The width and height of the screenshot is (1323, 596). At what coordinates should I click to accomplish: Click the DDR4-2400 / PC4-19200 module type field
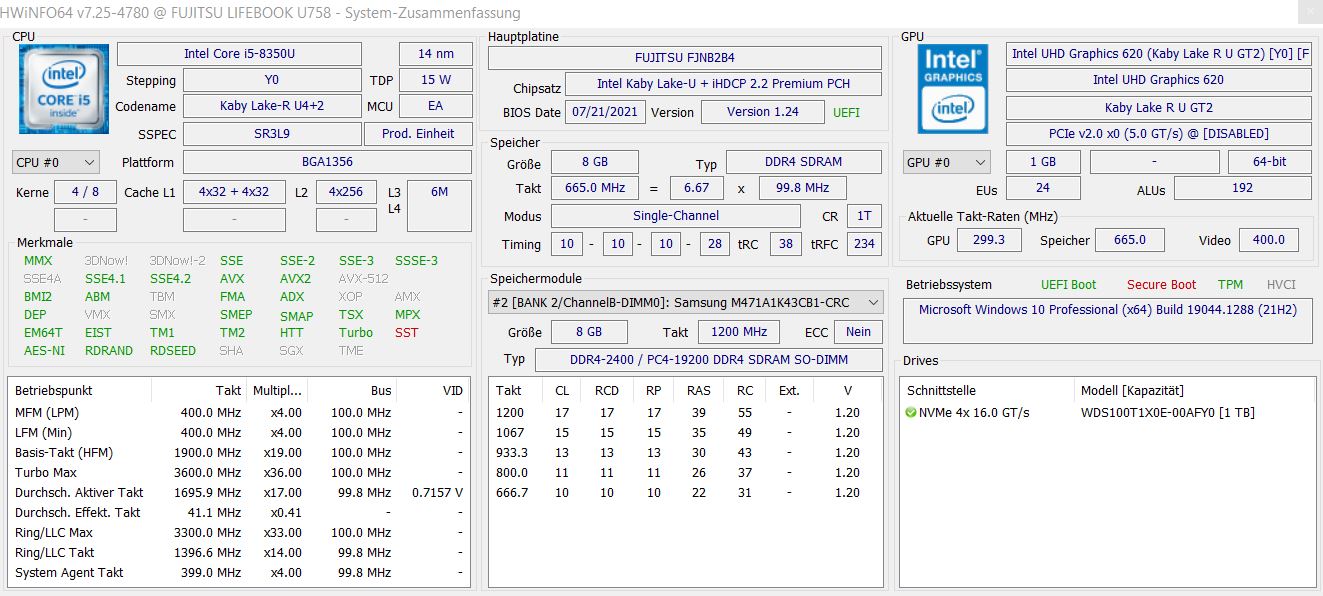click(709, 360)
